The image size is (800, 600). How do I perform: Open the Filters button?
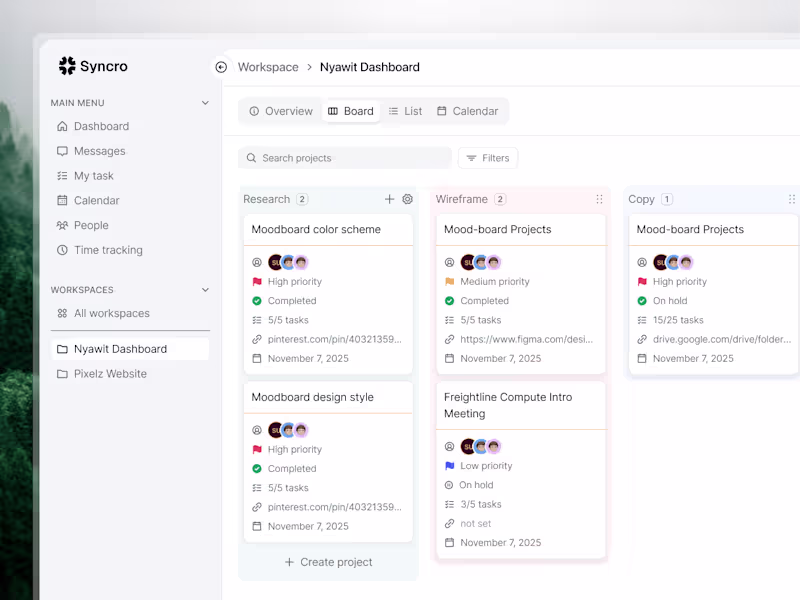pos(488,158)
